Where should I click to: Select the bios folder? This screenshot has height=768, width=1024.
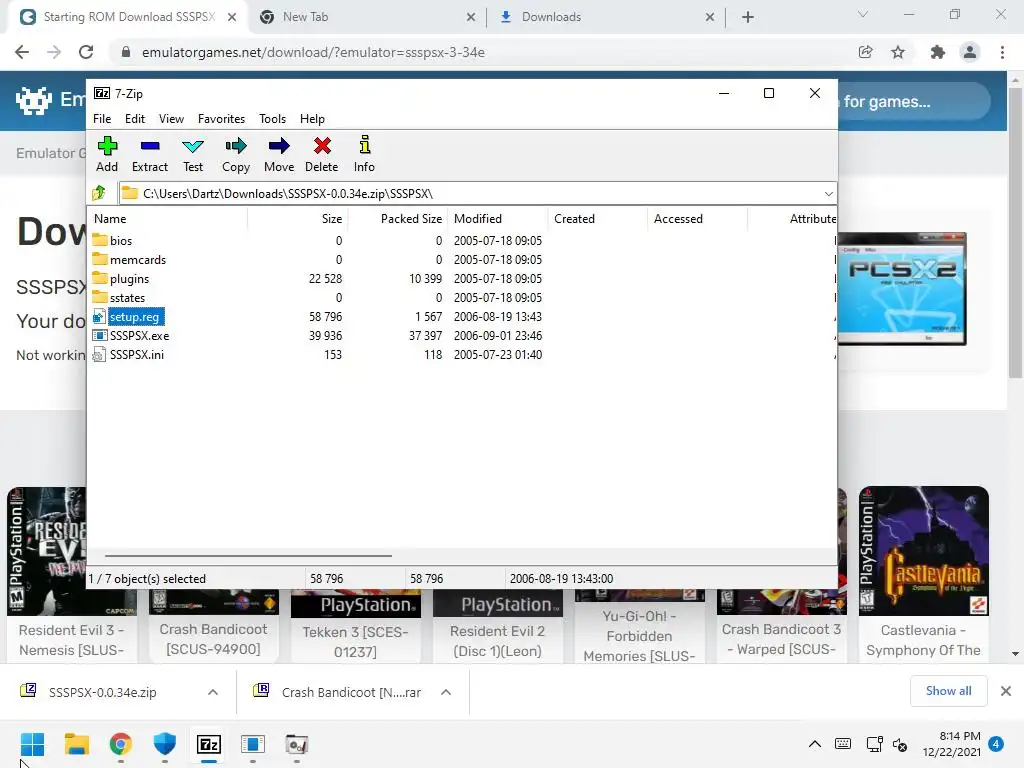121,240
